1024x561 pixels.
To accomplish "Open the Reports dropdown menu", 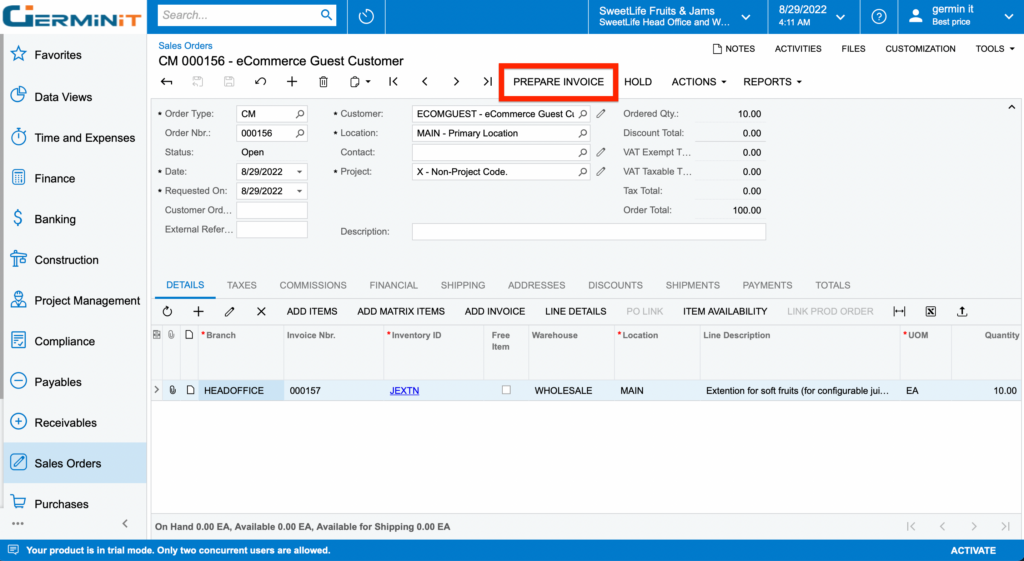I will pyautogui.click(x=772, y=82).
